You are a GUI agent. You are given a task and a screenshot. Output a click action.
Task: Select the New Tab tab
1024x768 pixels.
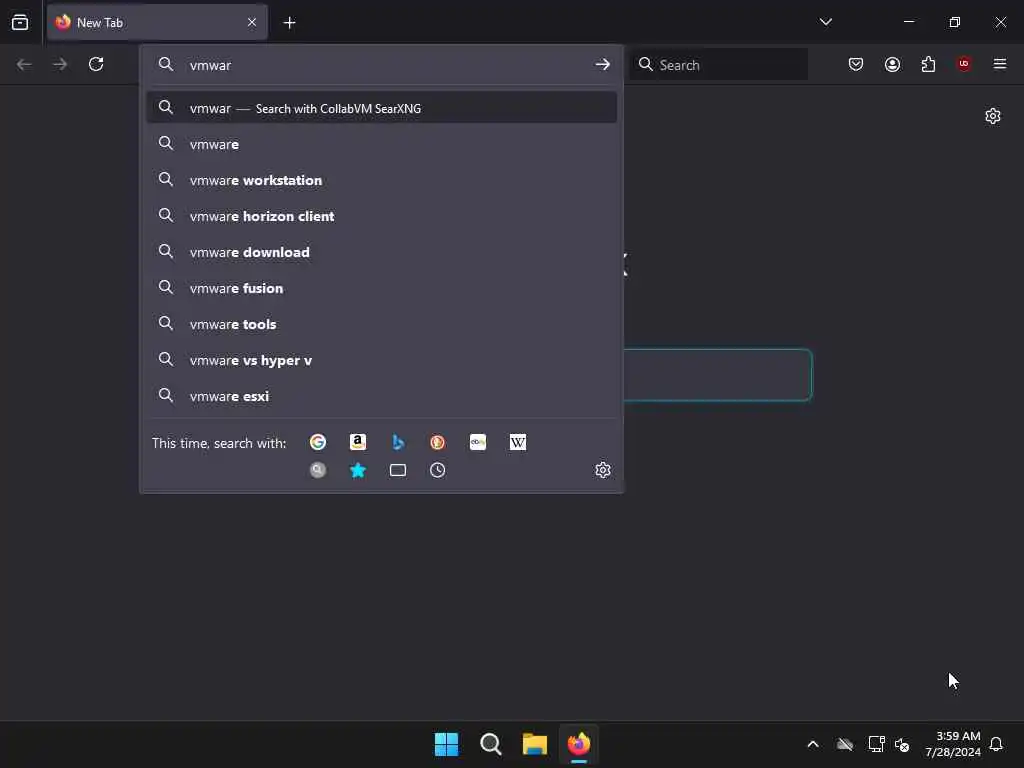pyautogui.click(x=157, y=22)
